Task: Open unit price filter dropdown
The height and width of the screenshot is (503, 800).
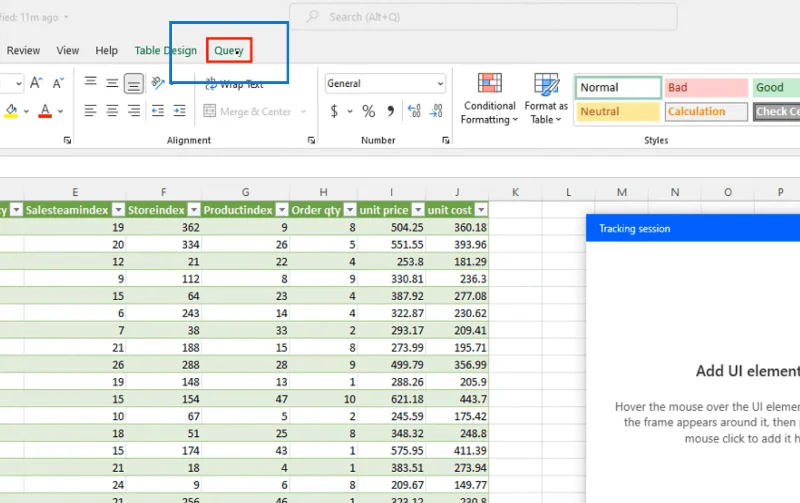Action: (x=418, y=210)
